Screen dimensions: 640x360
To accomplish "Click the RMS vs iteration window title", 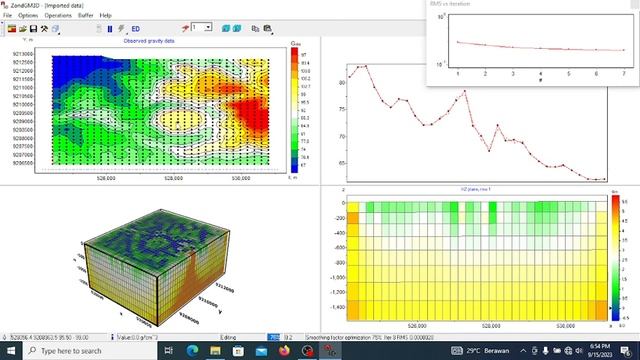I will 450,4.
